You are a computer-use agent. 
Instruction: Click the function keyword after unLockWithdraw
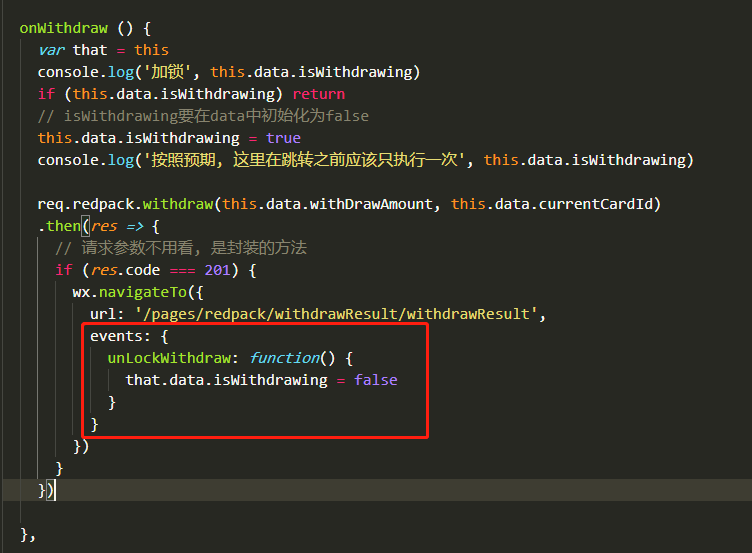(285, 358)
